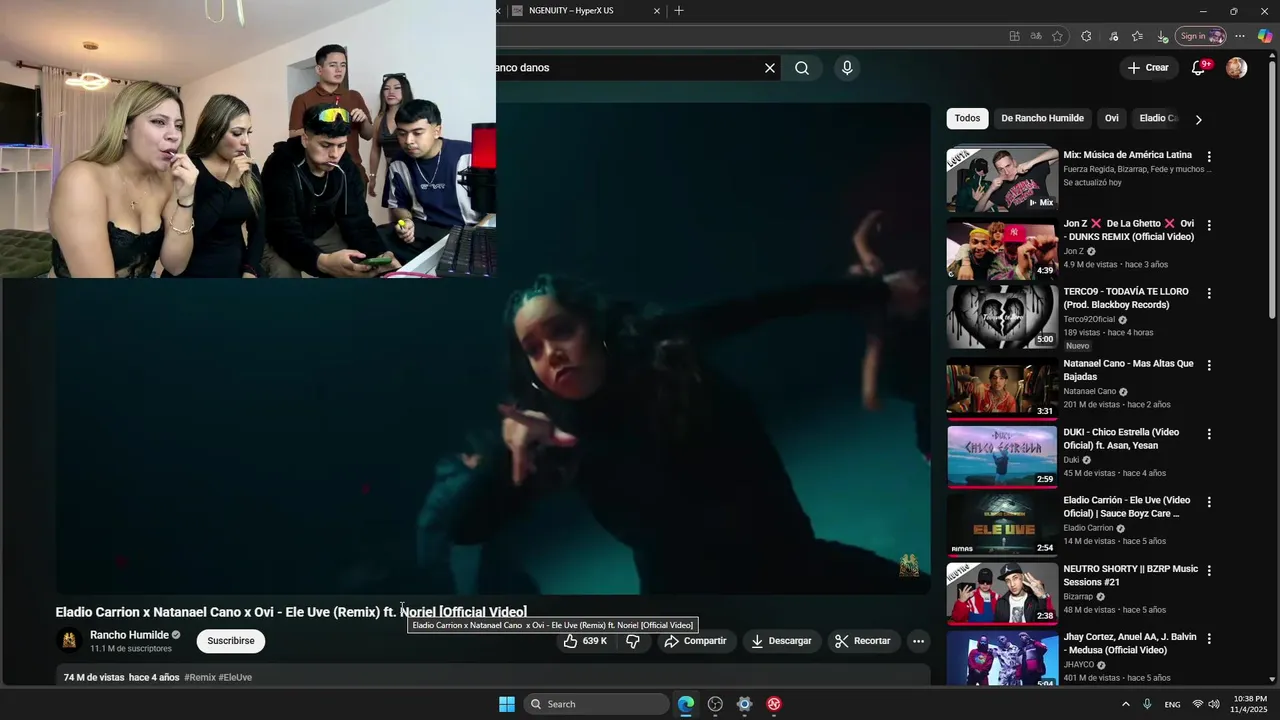Open options for NEUTRO SHORTY BZRP session
Image resolution: width=1280 pixels, height=720 pixels.
pos(1209,570)
